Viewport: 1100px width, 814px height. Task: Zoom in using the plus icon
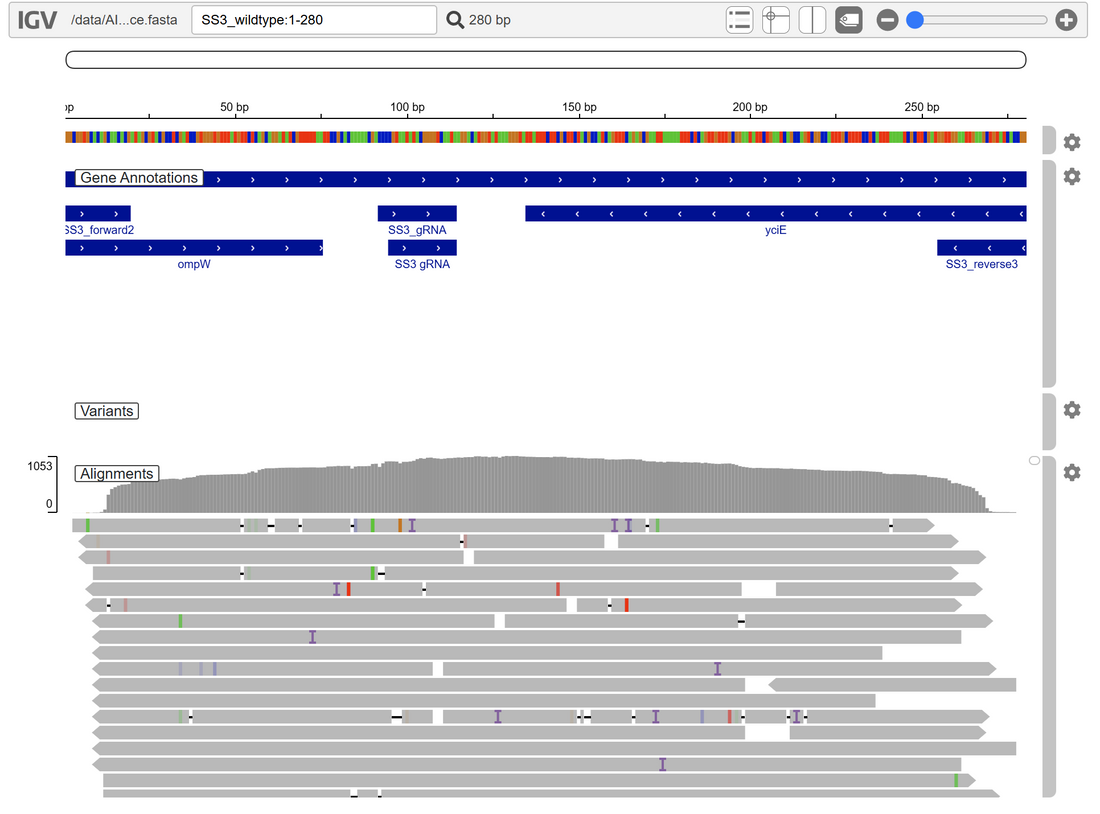tap(1065, 19)
